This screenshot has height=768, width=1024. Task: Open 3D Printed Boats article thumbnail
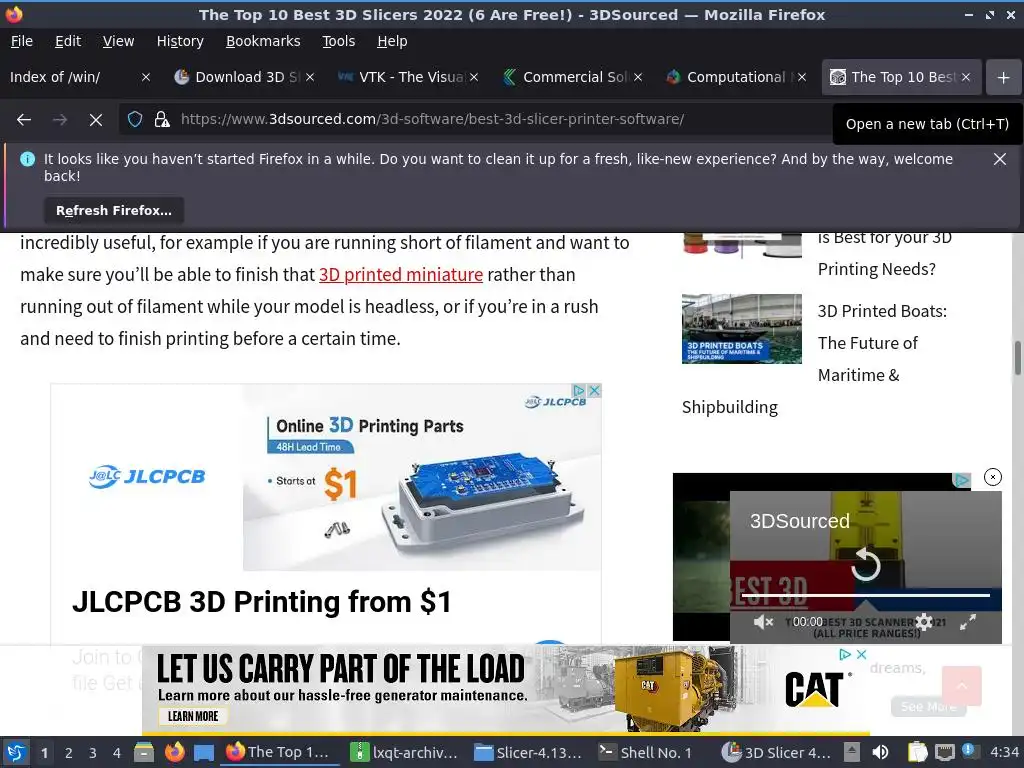coord(741,328)
